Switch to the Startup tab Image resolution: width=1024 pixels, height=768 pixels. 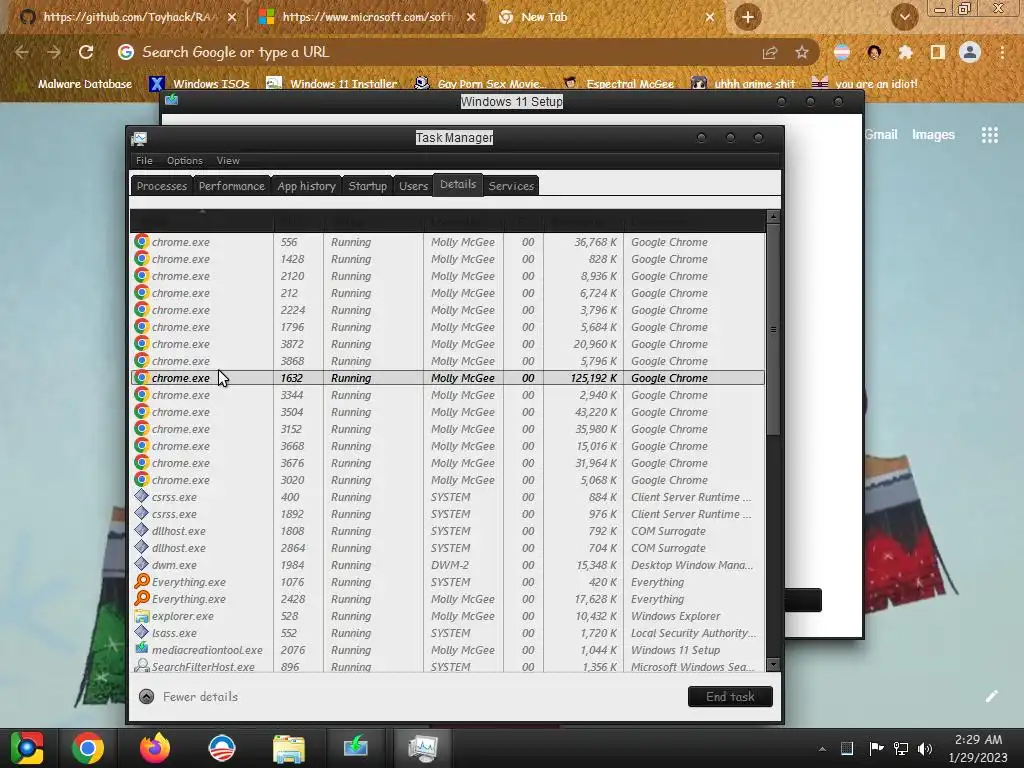click(368, 186)
